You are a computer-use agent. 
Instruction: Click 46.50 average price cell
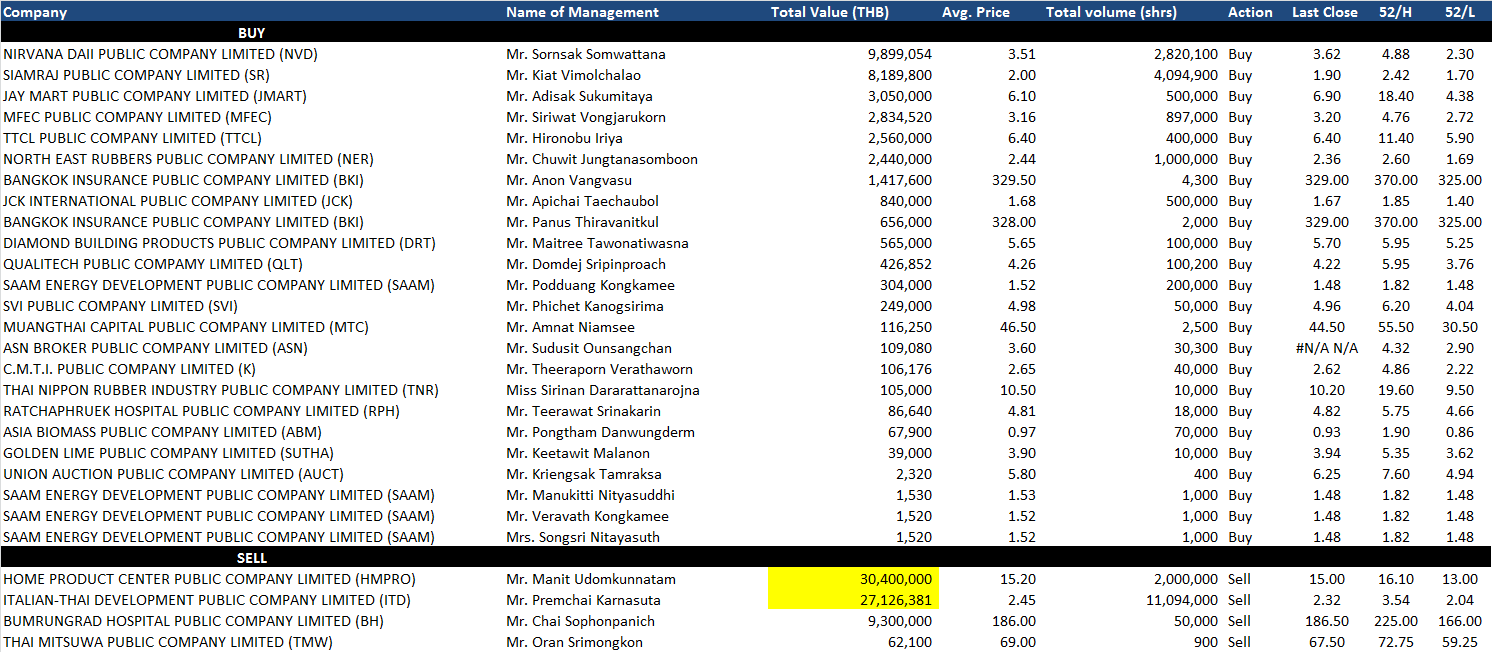pos(1018,327)
